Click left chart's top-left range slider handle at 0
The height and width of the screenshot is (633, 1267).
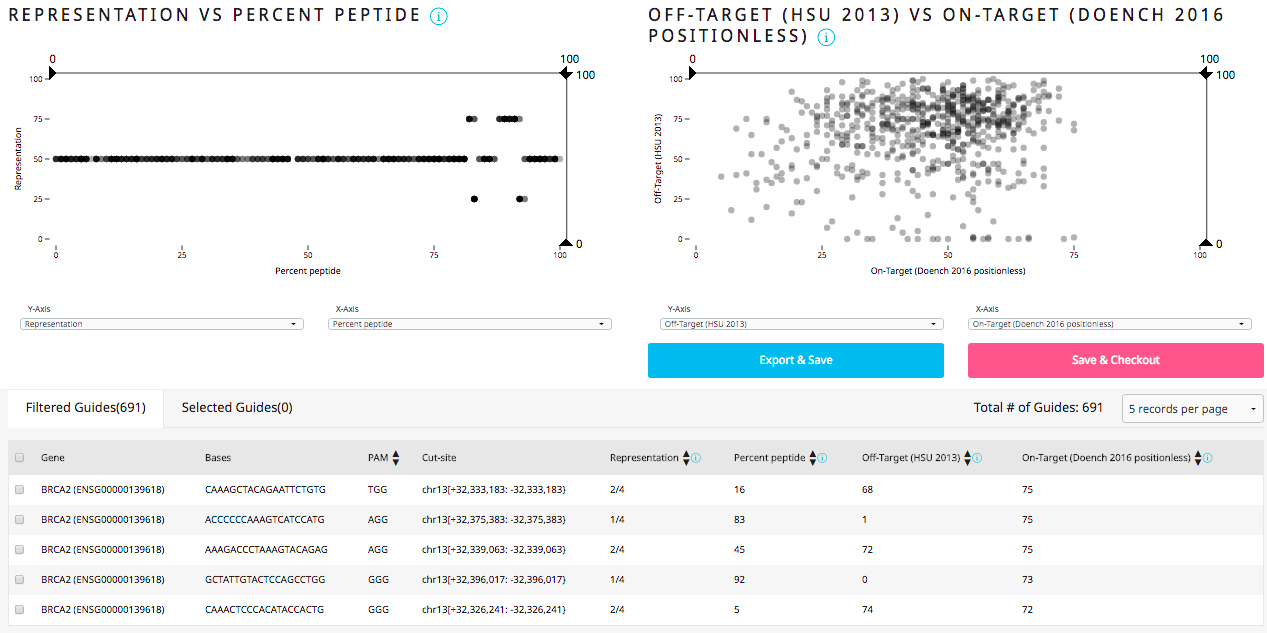[x=52, y=73]
